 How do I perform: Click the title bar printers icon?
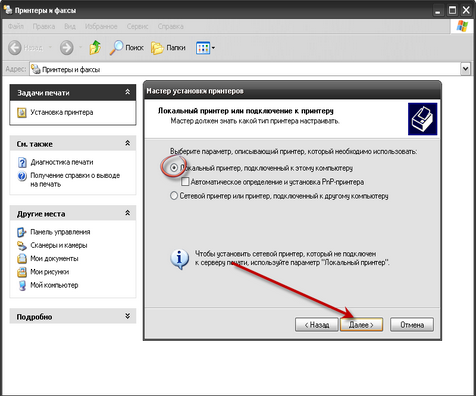pos(8,10)
